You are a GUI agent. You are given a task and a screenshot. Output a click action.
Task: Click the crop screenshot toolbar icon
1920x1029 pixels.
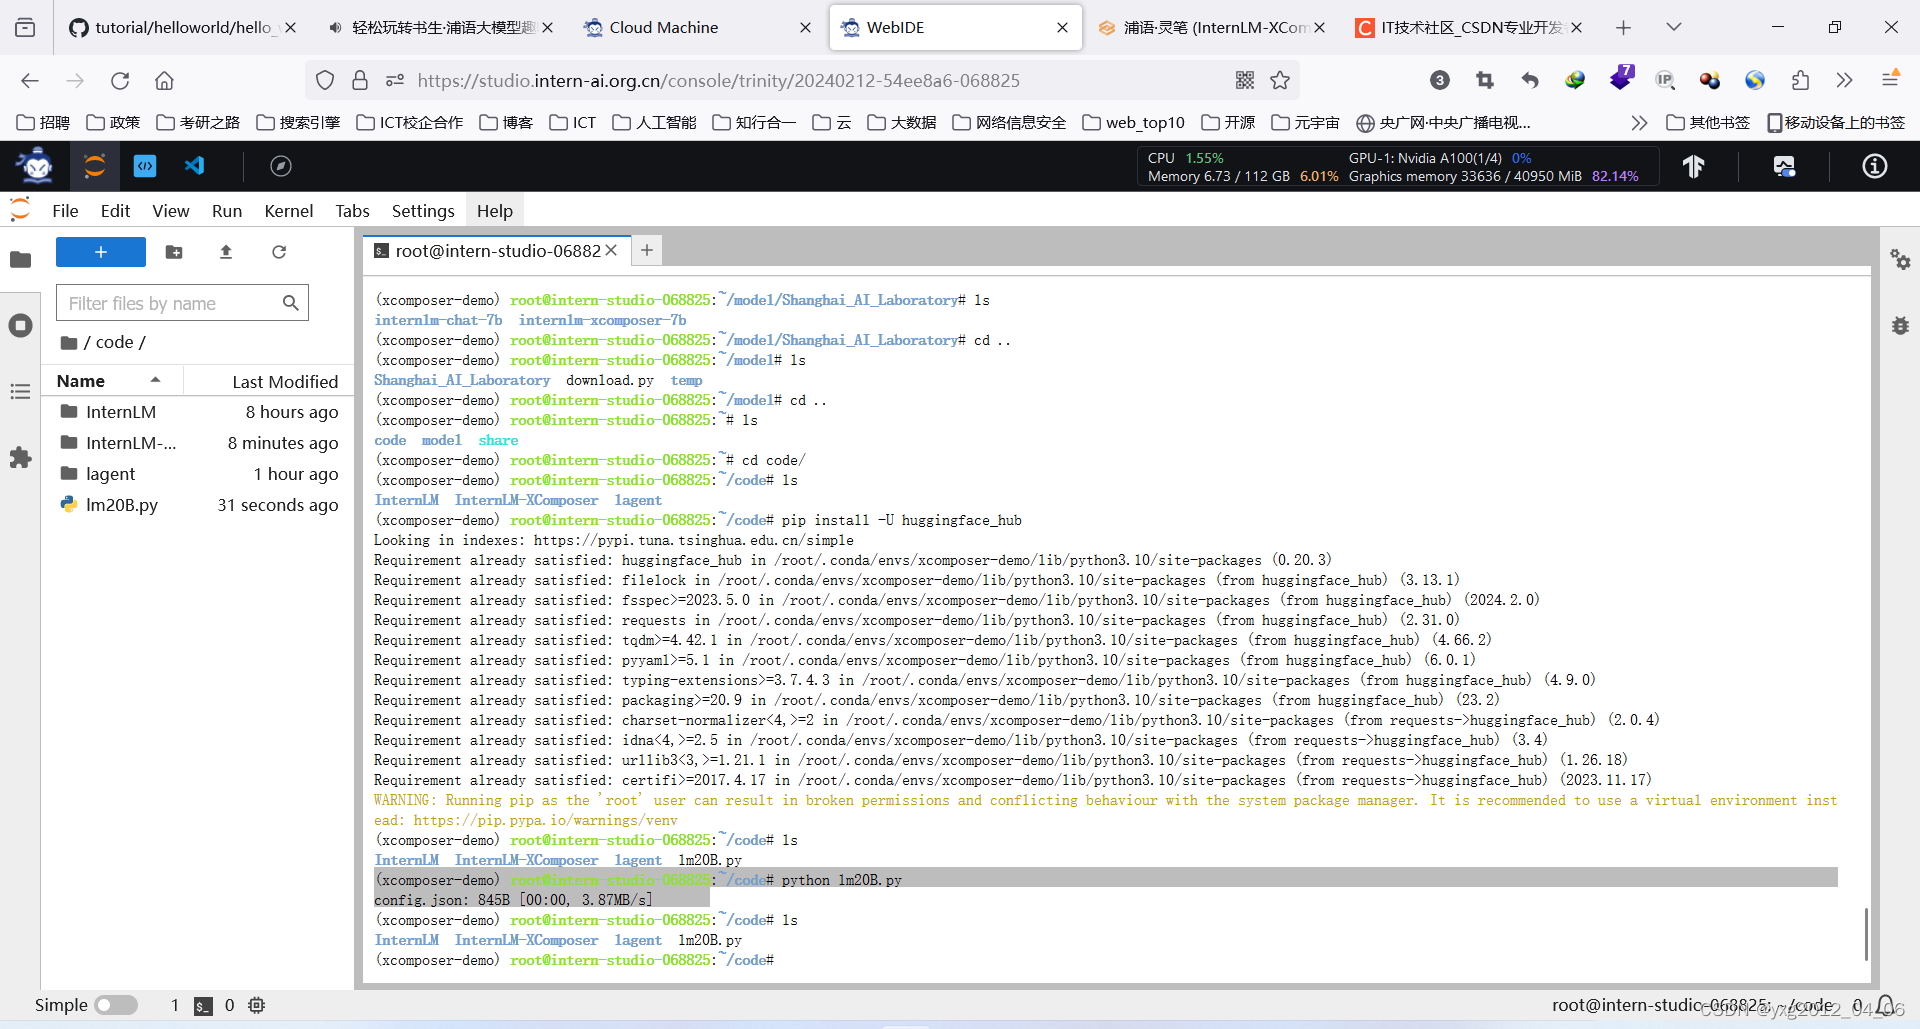click(x=1485, y=80)
